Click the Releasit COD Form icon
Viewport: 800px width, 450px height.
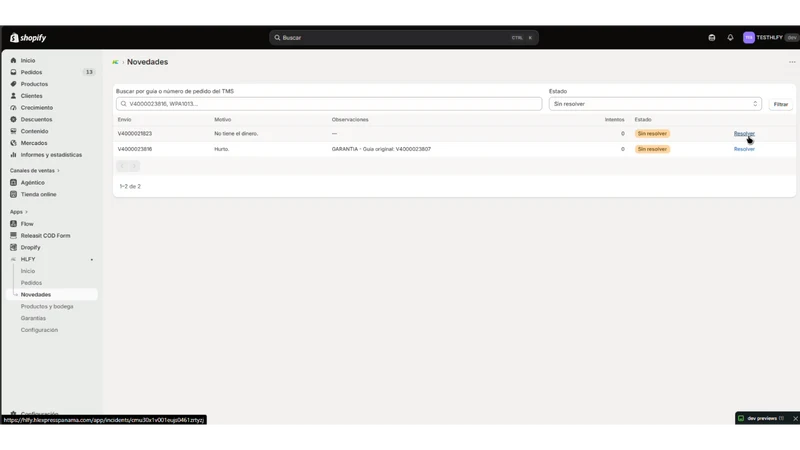coord(13,235)
